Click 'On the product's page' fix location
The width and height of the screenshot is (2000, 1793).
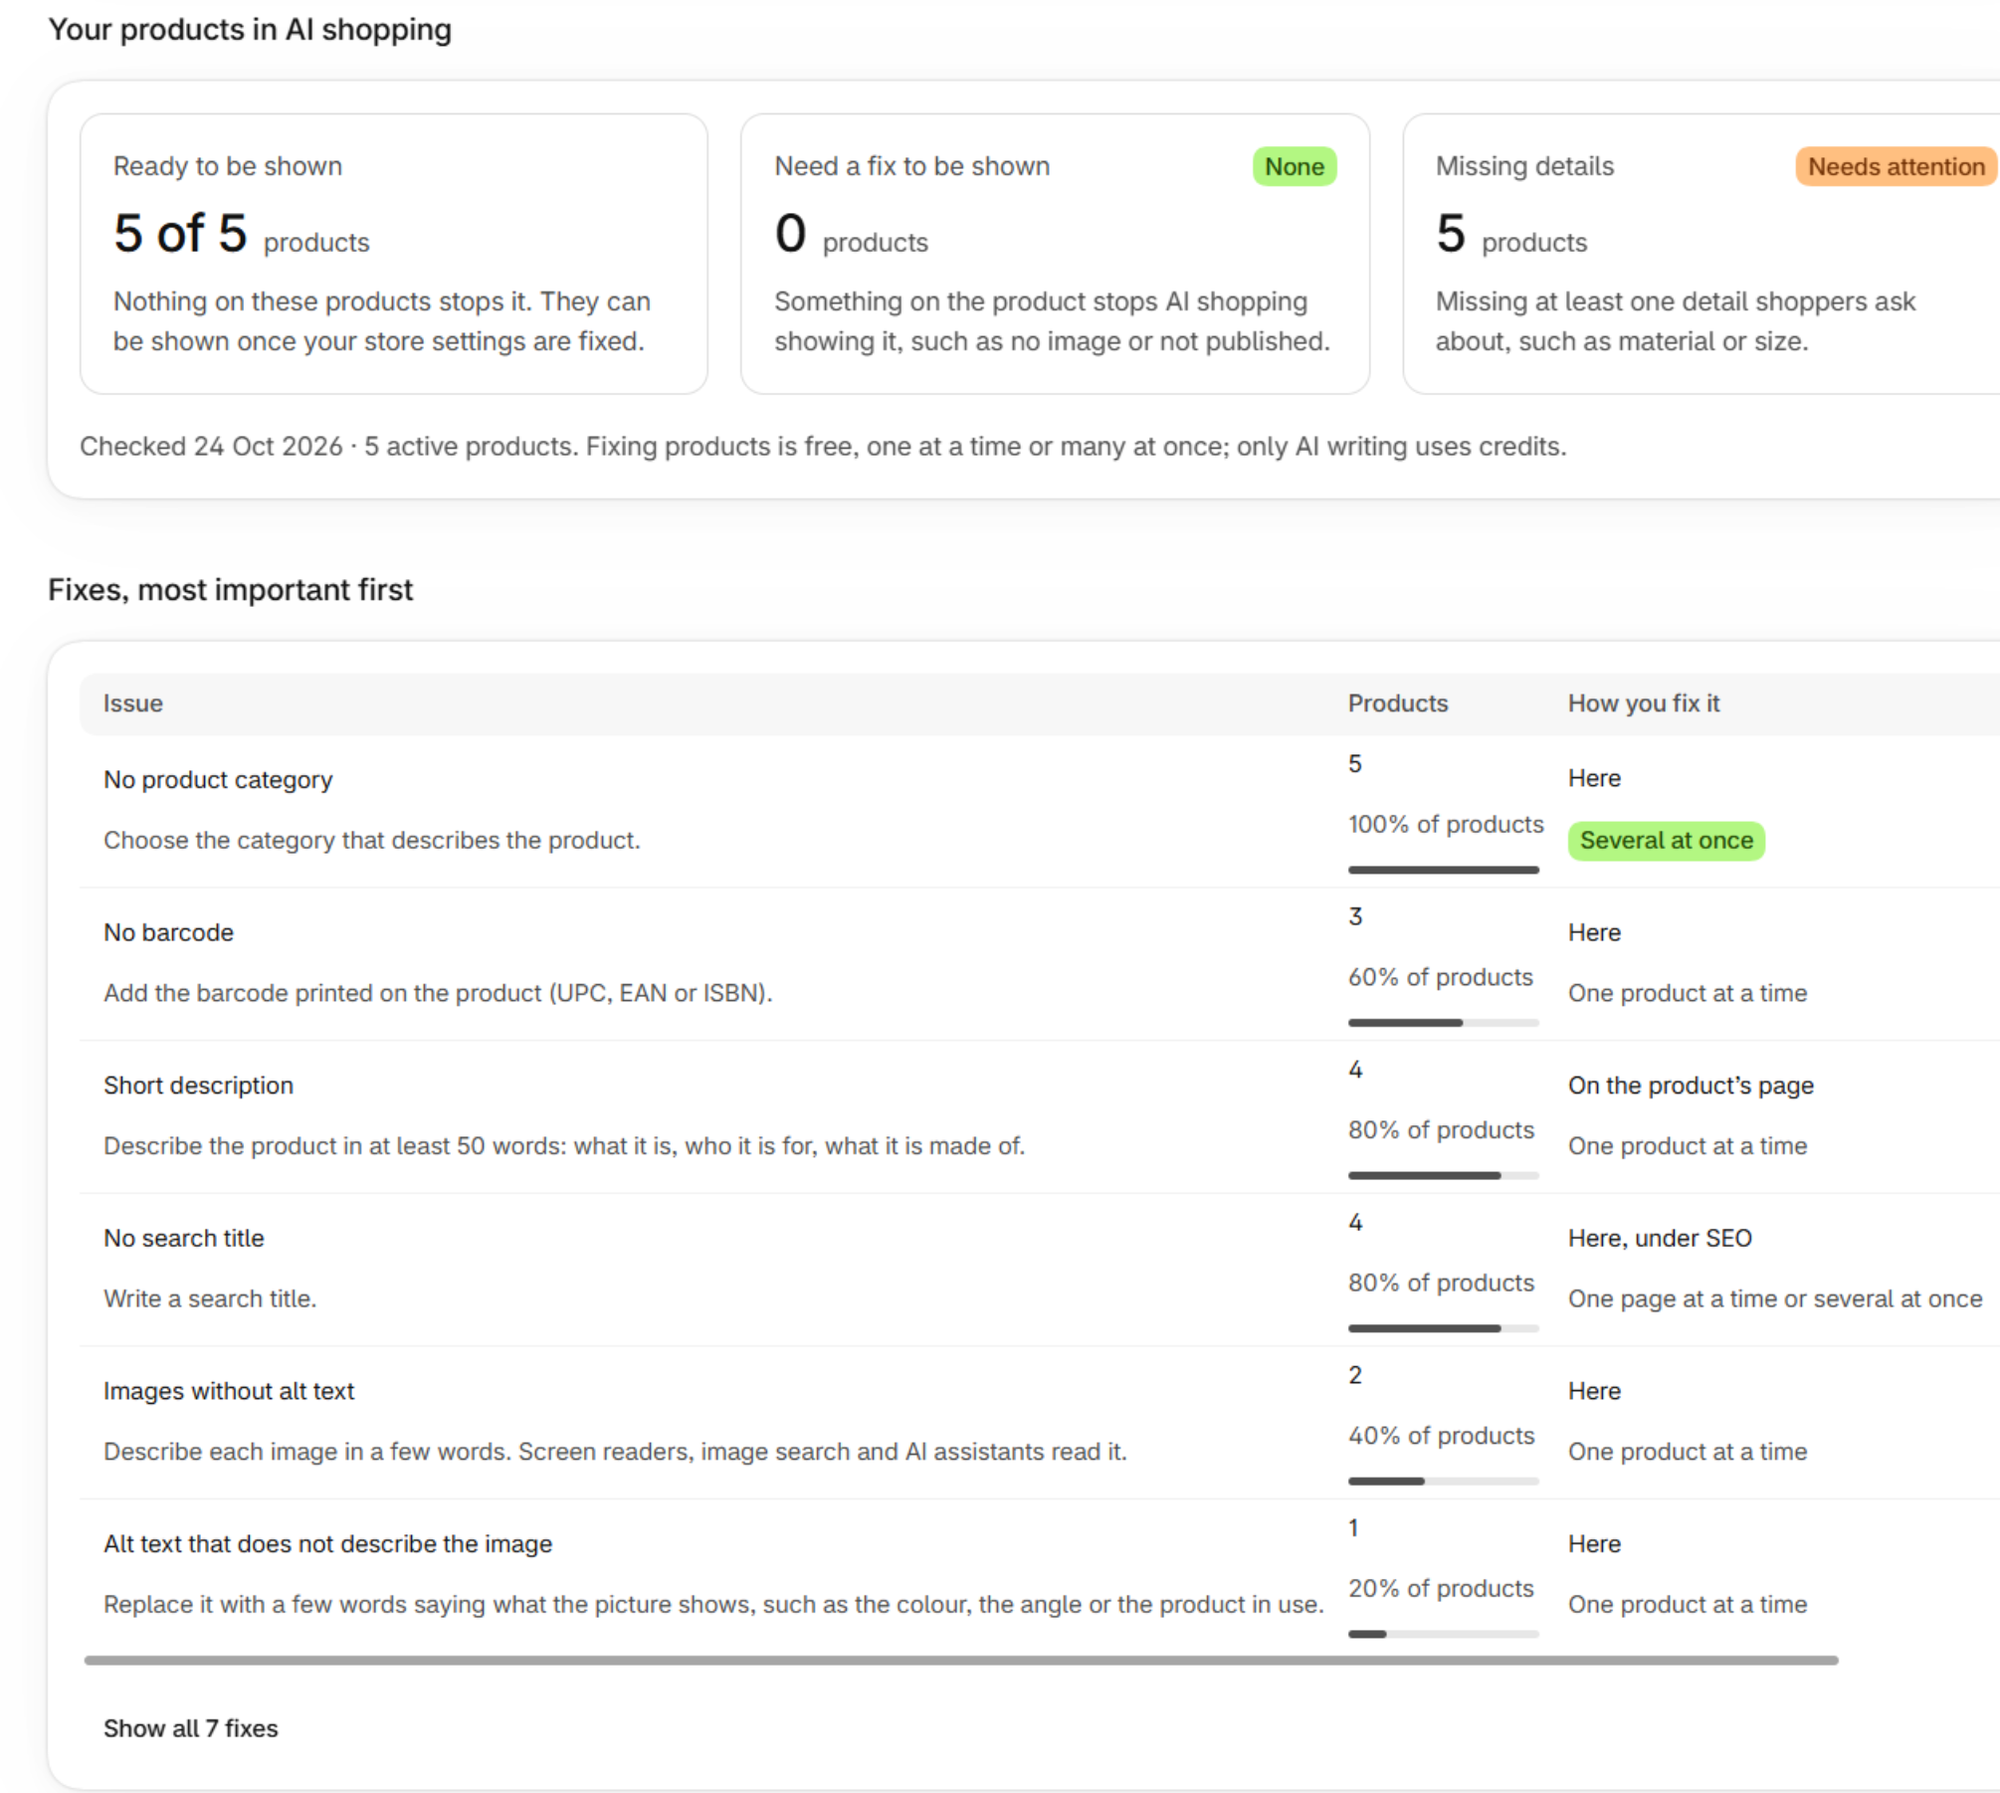(x=1691, y=1086)
